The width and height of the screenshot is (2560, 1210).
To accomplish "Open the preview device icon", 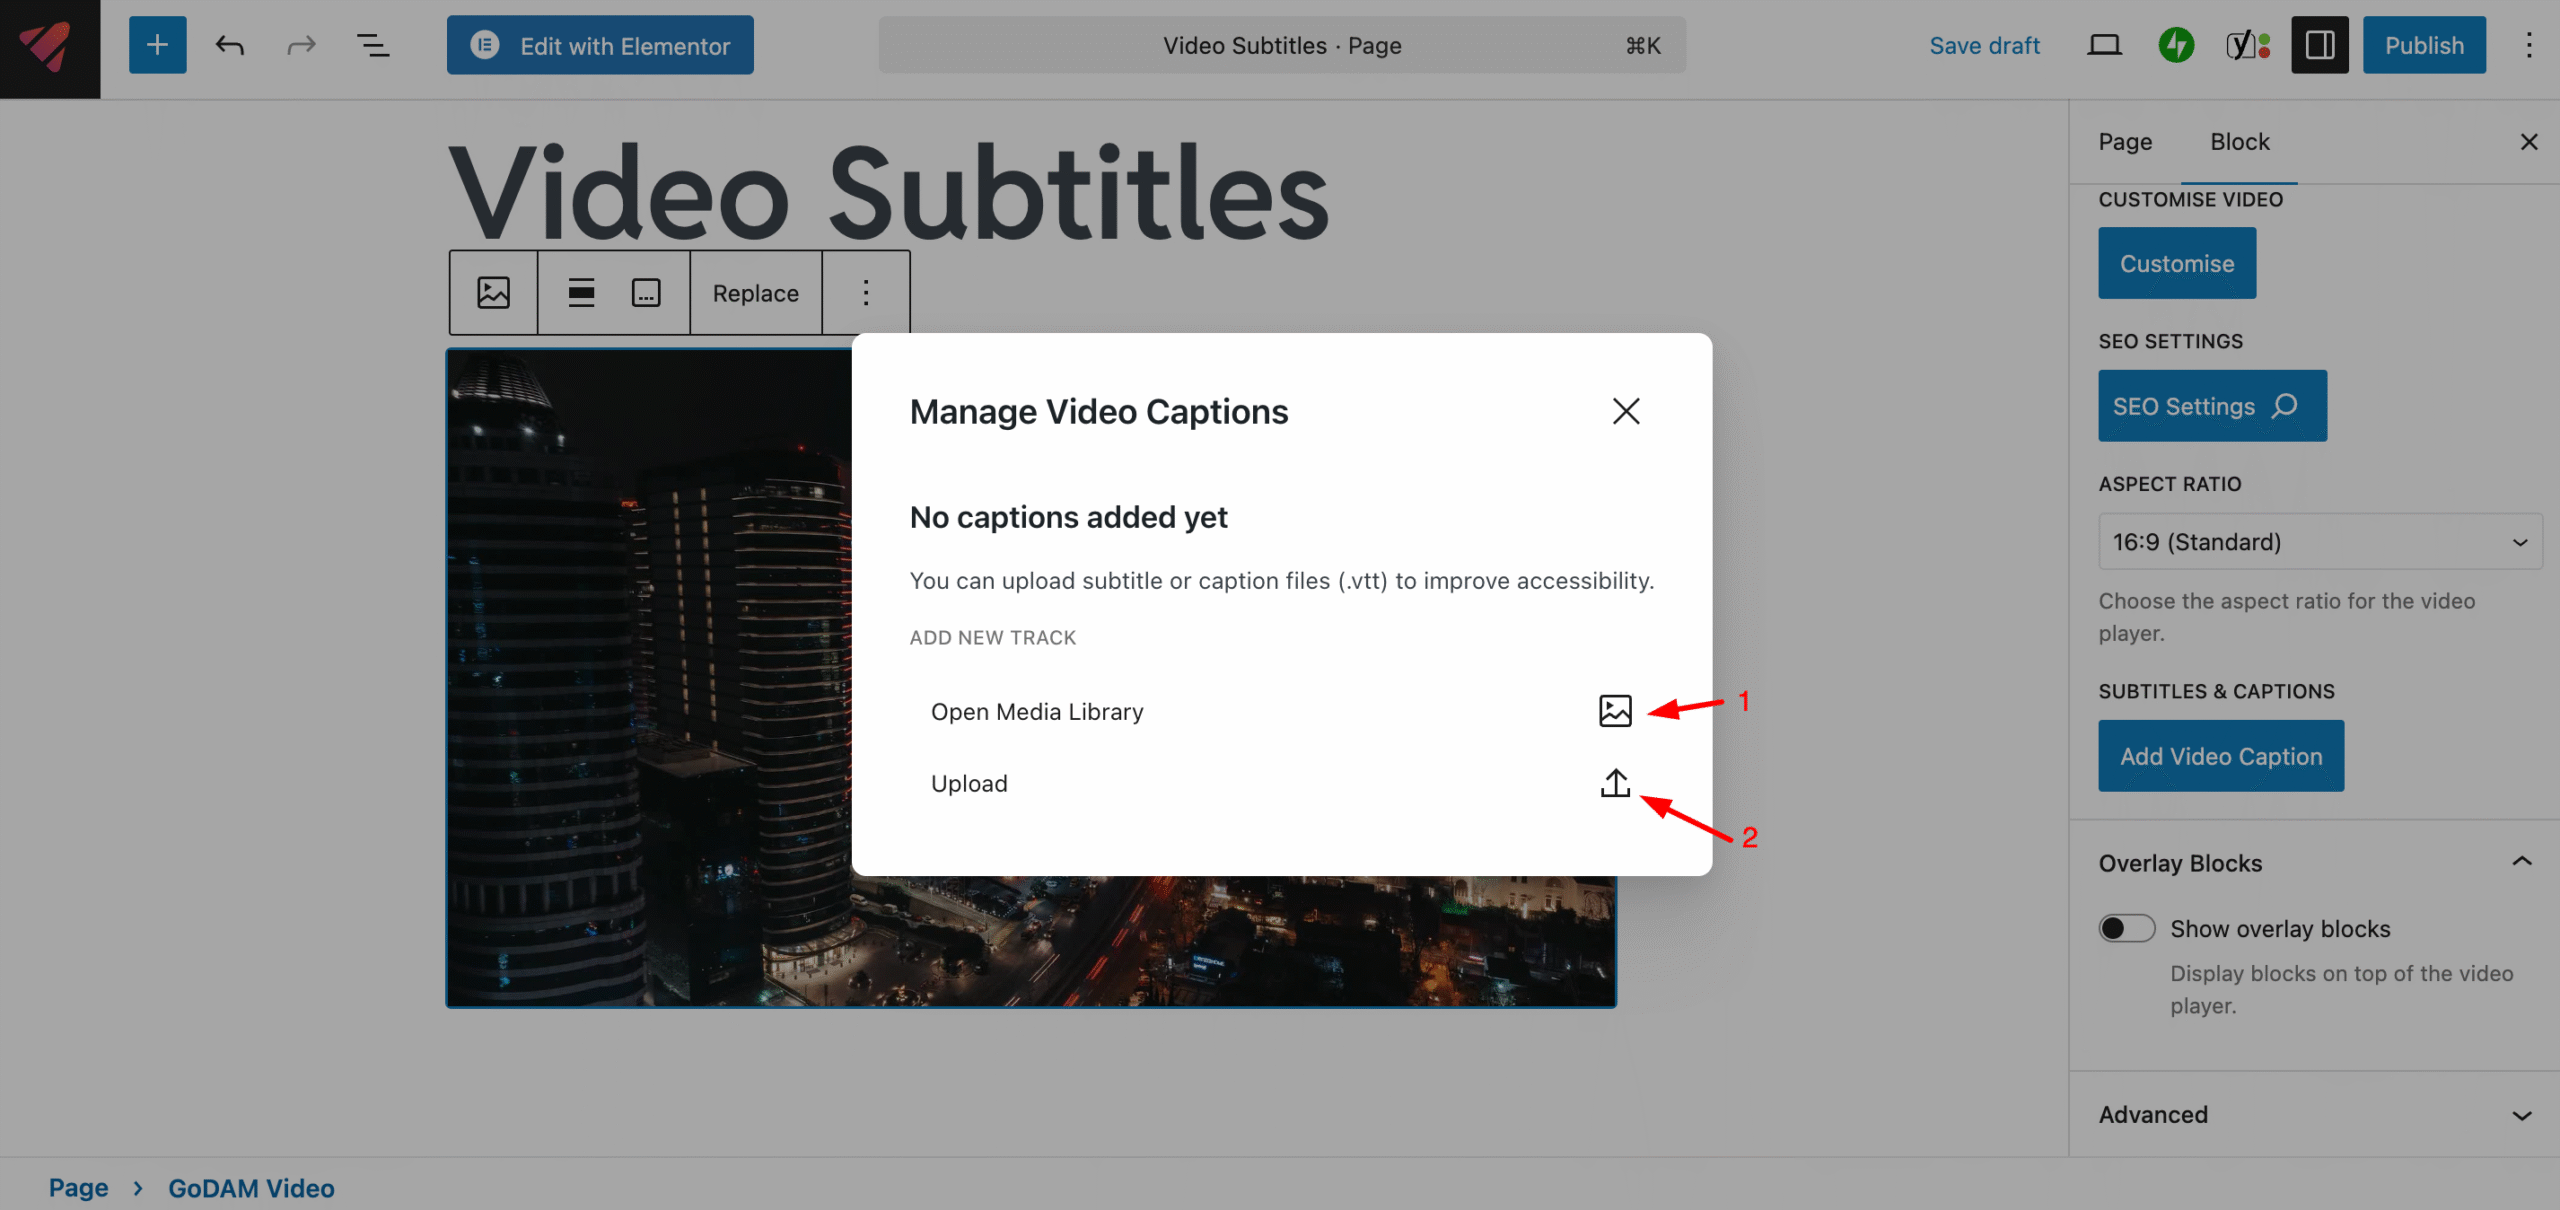I will [x=2104, y=45].
